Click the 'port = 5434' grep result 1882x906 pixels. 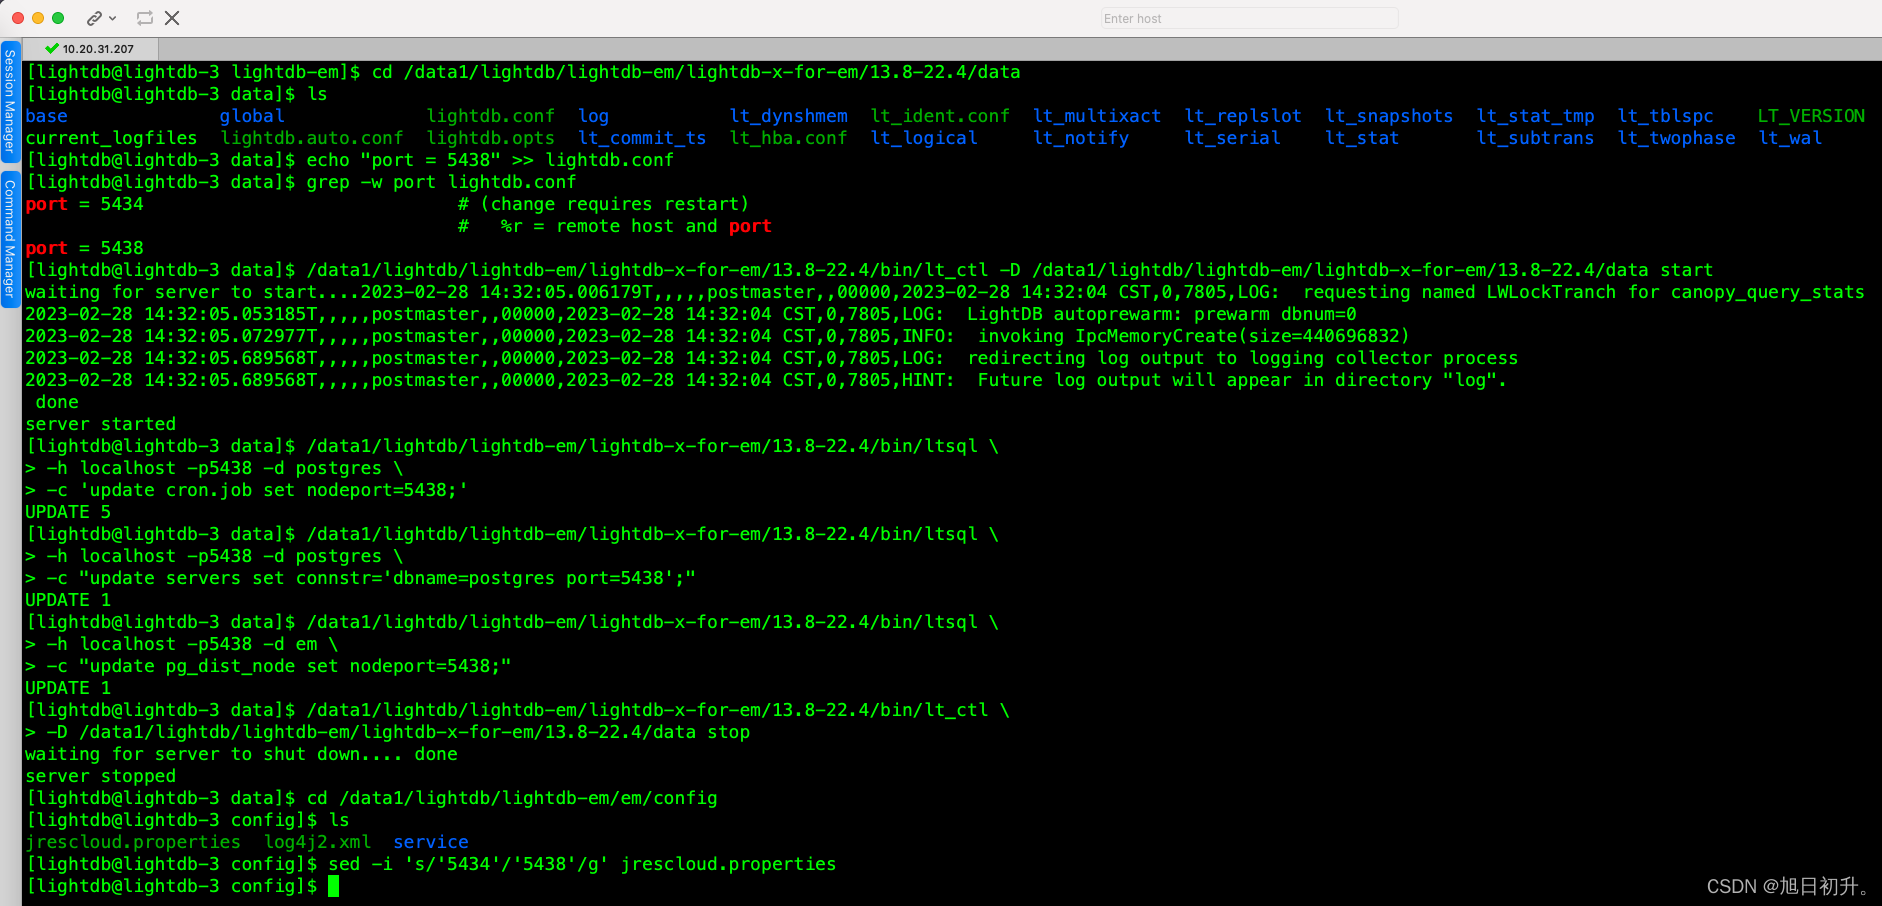(x=84, y=204)
